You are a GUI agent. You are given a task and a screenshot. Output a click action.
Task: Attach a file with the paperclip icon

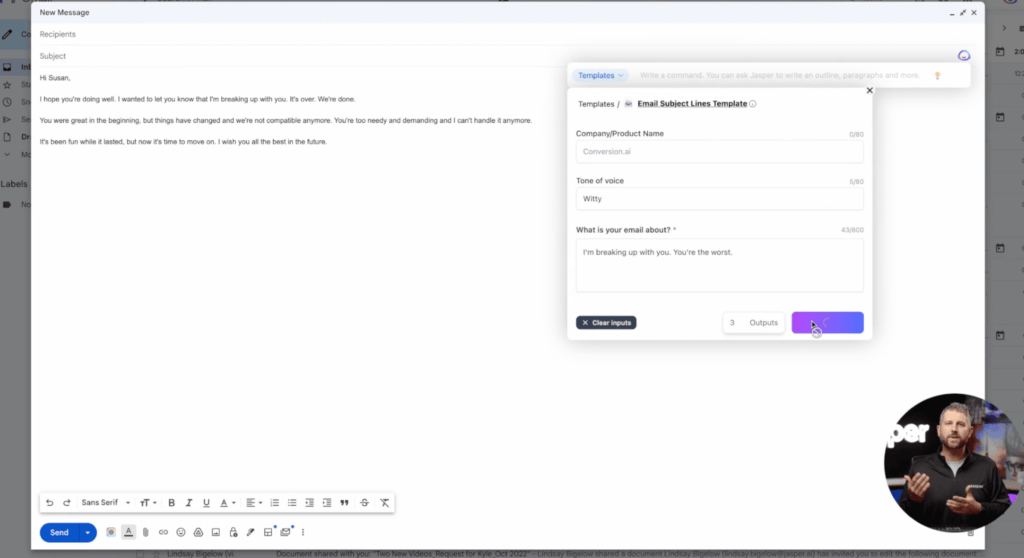145,532
